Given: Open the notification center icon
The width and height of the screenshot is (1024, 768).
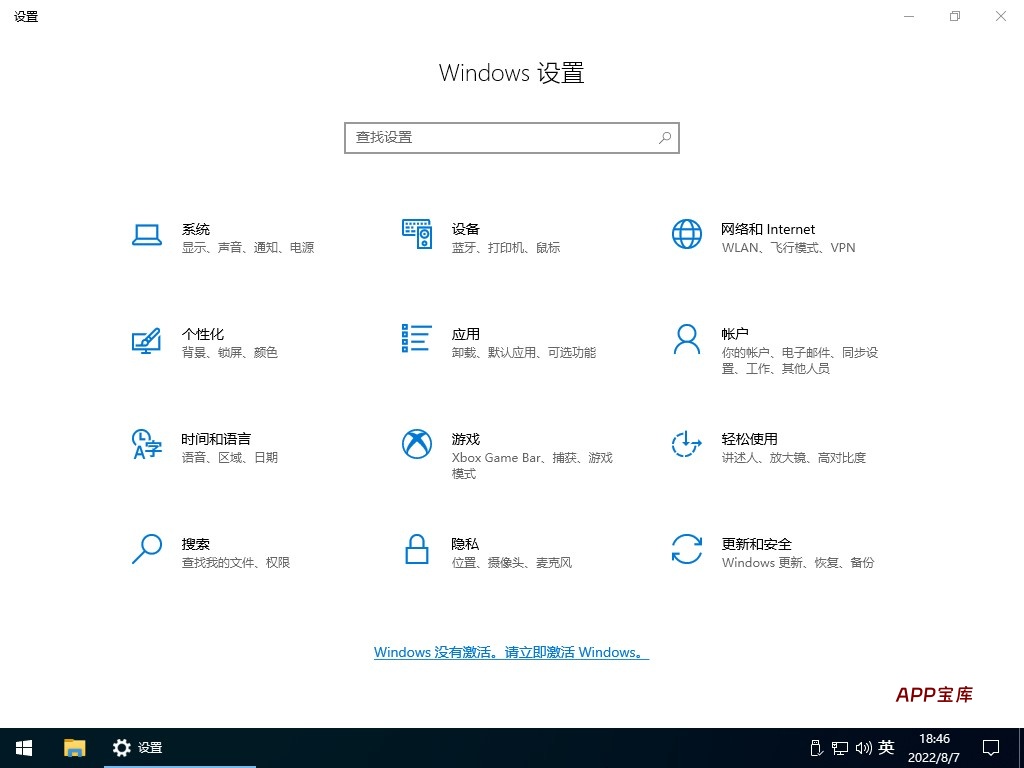Looking at the screenshot, I should click(x=991, y=748).
